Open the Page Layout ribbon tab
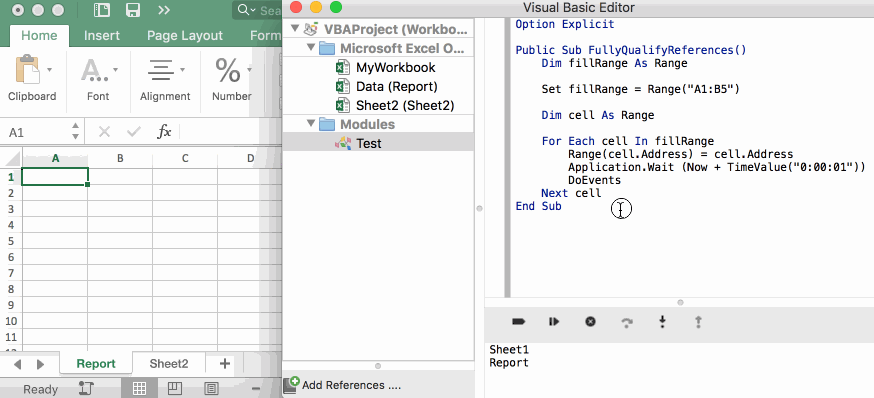This screenshot has width=874, height=398. (x=184, y=36)
